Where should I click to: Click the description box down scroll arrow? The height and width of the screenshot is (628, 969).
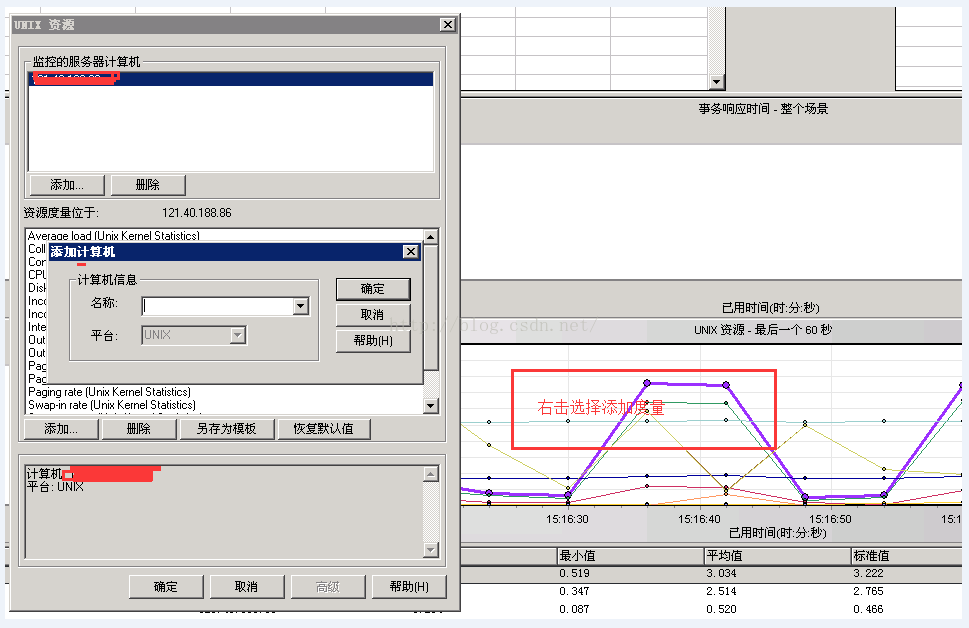click(431, 550)
